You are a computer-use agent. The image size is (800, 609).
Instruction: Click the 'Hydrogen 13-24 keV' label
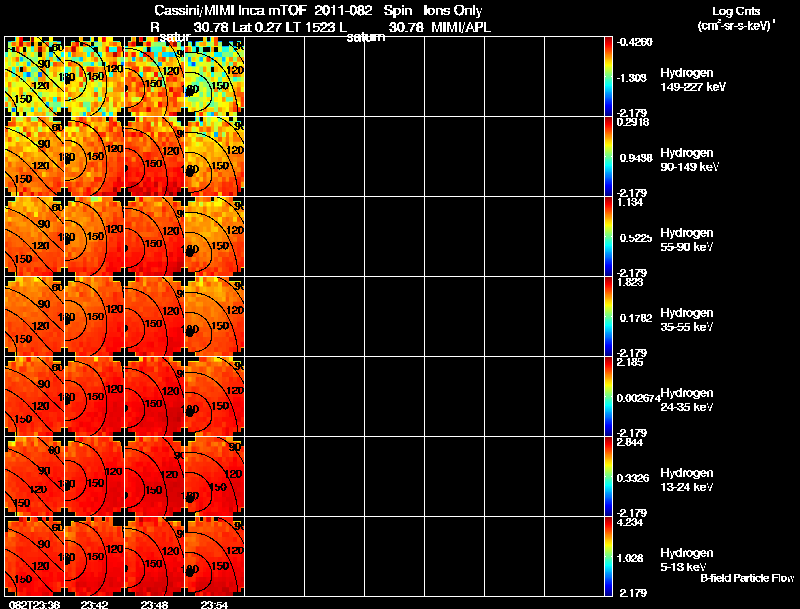pyautogui.click(x=687, y=480)
